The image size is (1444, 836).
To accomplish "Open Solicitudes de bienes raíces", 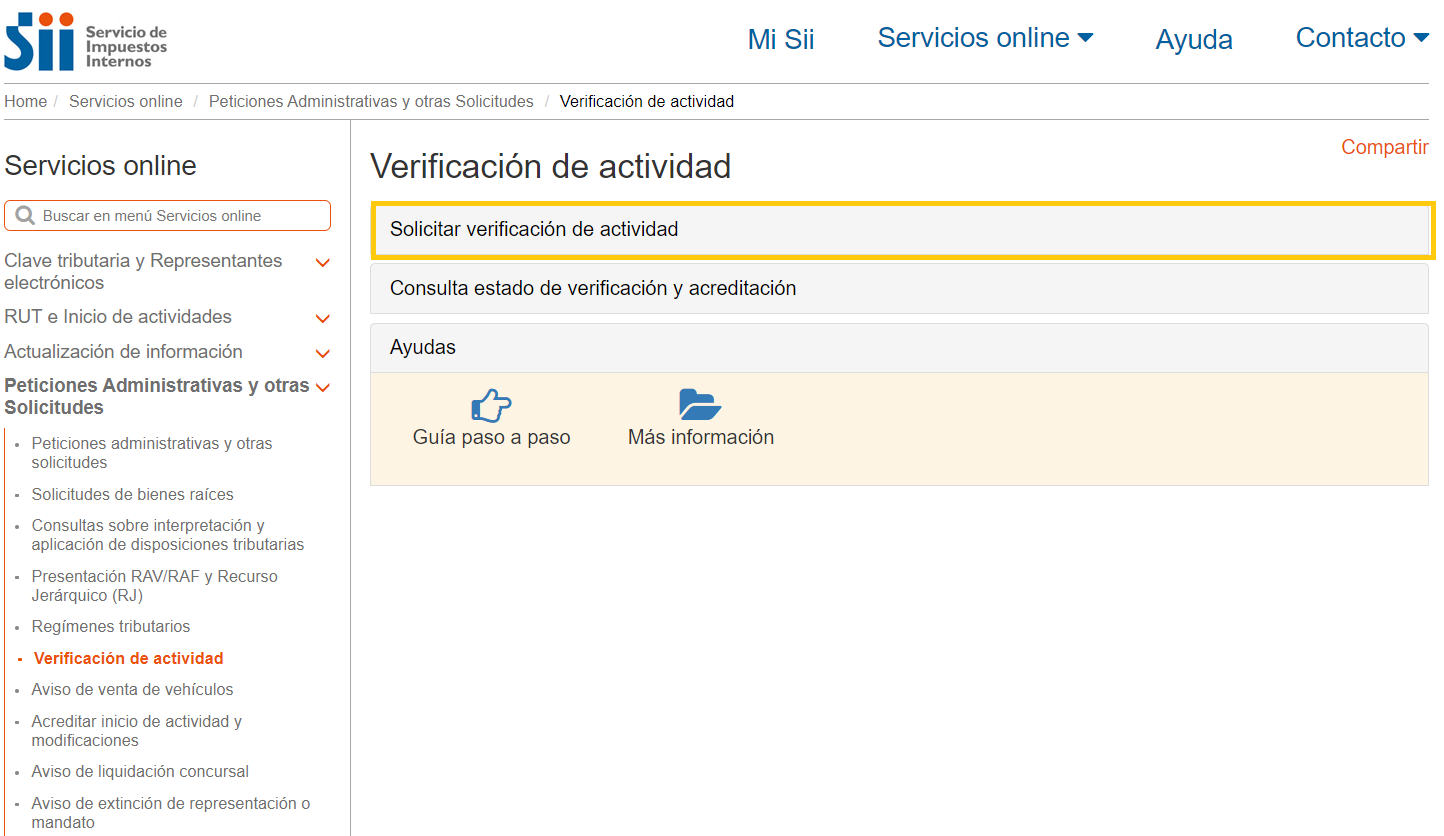I will [132, 494].
